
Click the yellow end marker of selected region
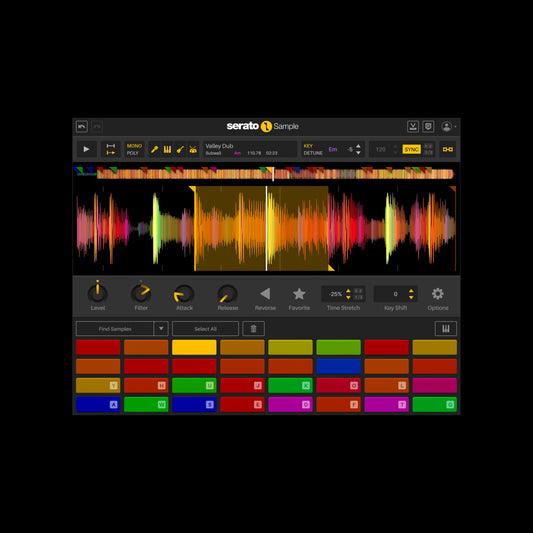click(x=331, y=268)
